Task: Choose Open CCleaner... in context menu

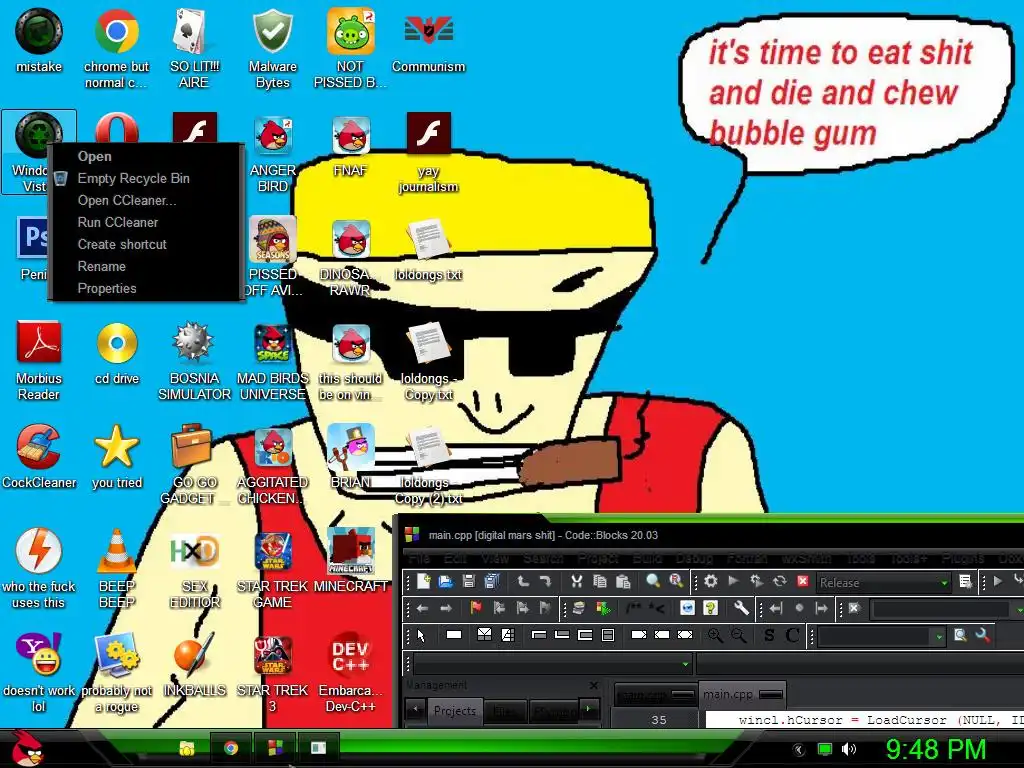Action: pyautogui.click(x=127, y=200)
